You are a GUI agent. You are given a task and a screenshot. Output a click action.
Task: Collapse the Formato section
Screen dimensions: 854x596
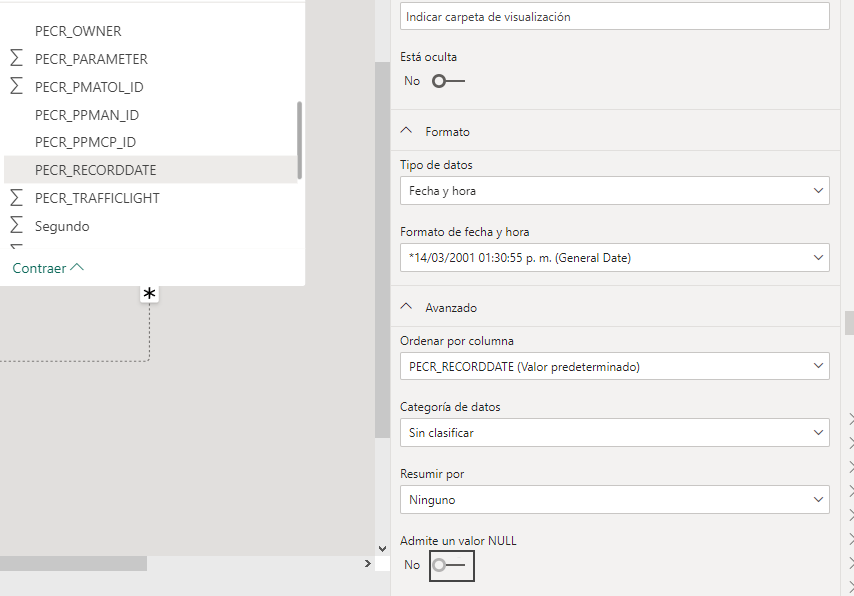pyautogui.click(x=406, y=131)
